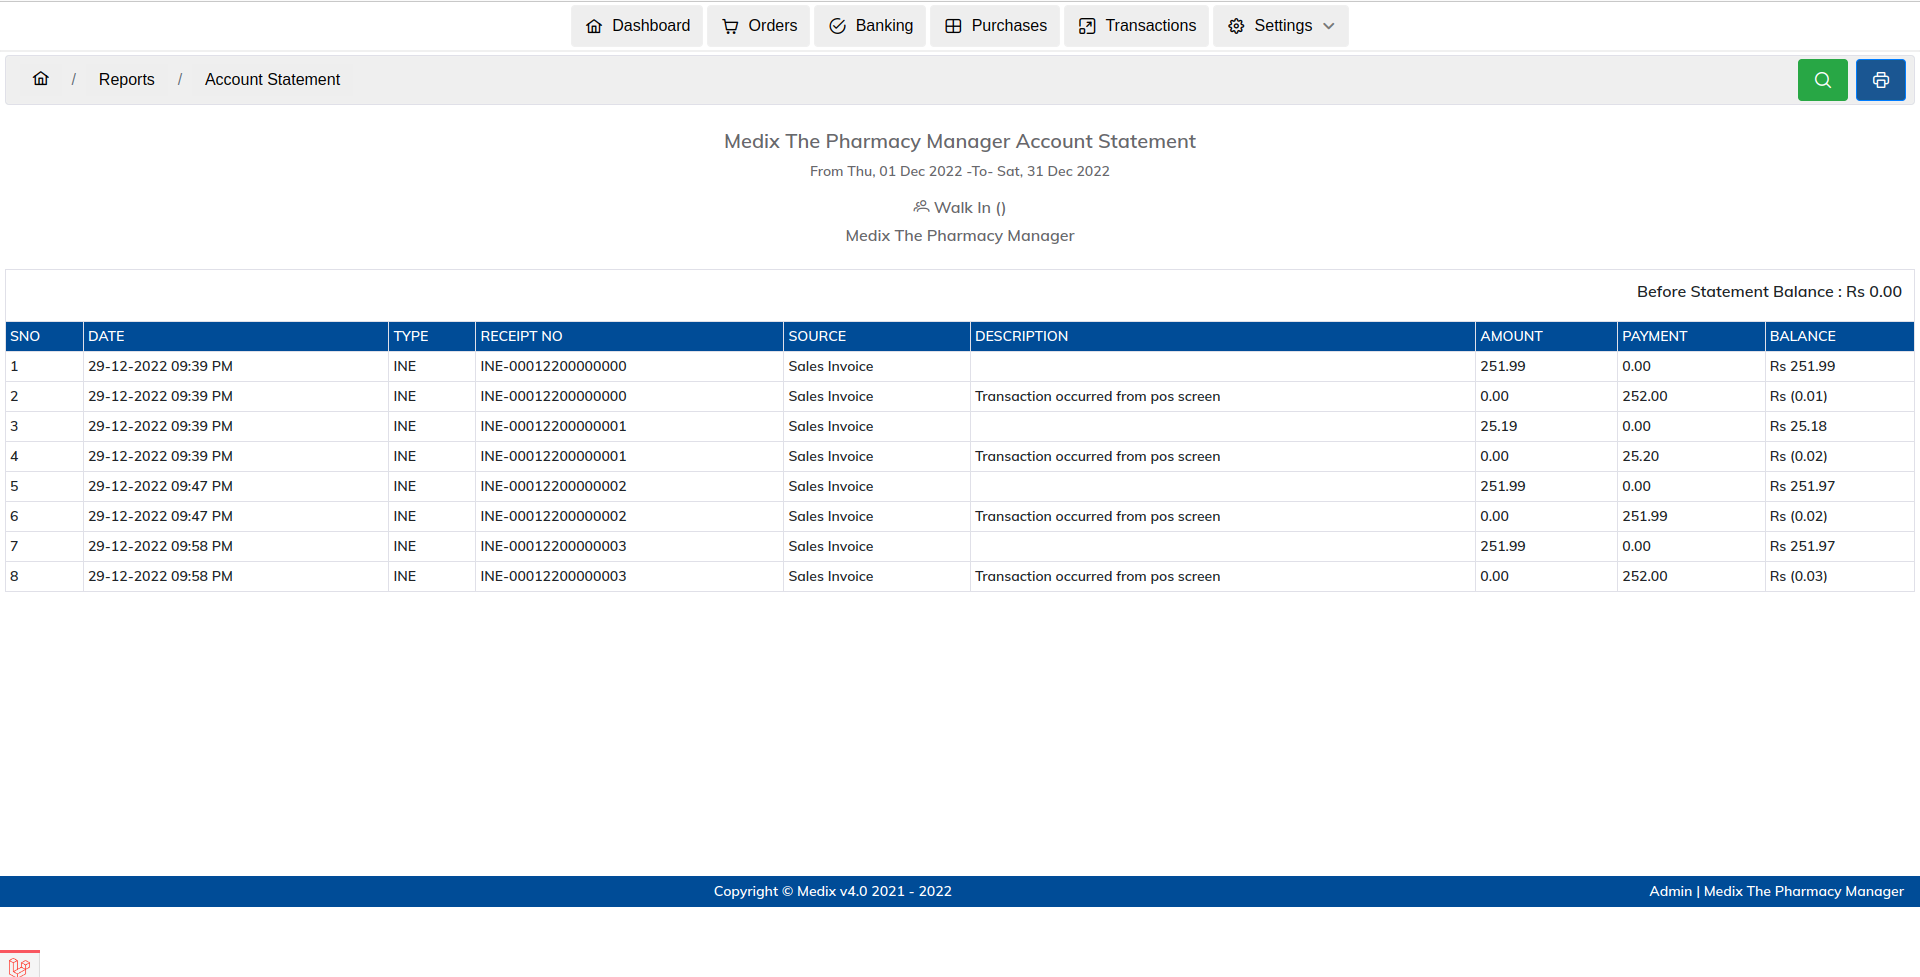
Task: Click Before Statement Balance text
Action: click(1769, 291)
